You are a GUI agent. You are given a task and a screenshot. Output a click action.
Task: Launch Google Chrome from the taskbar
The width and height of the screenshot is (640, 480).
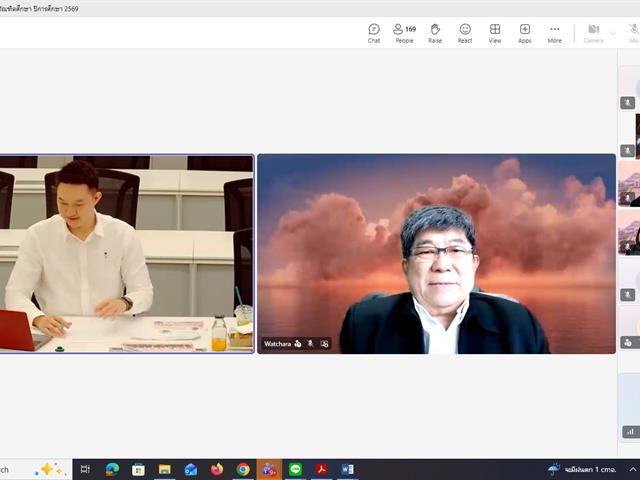click(243, 469)
